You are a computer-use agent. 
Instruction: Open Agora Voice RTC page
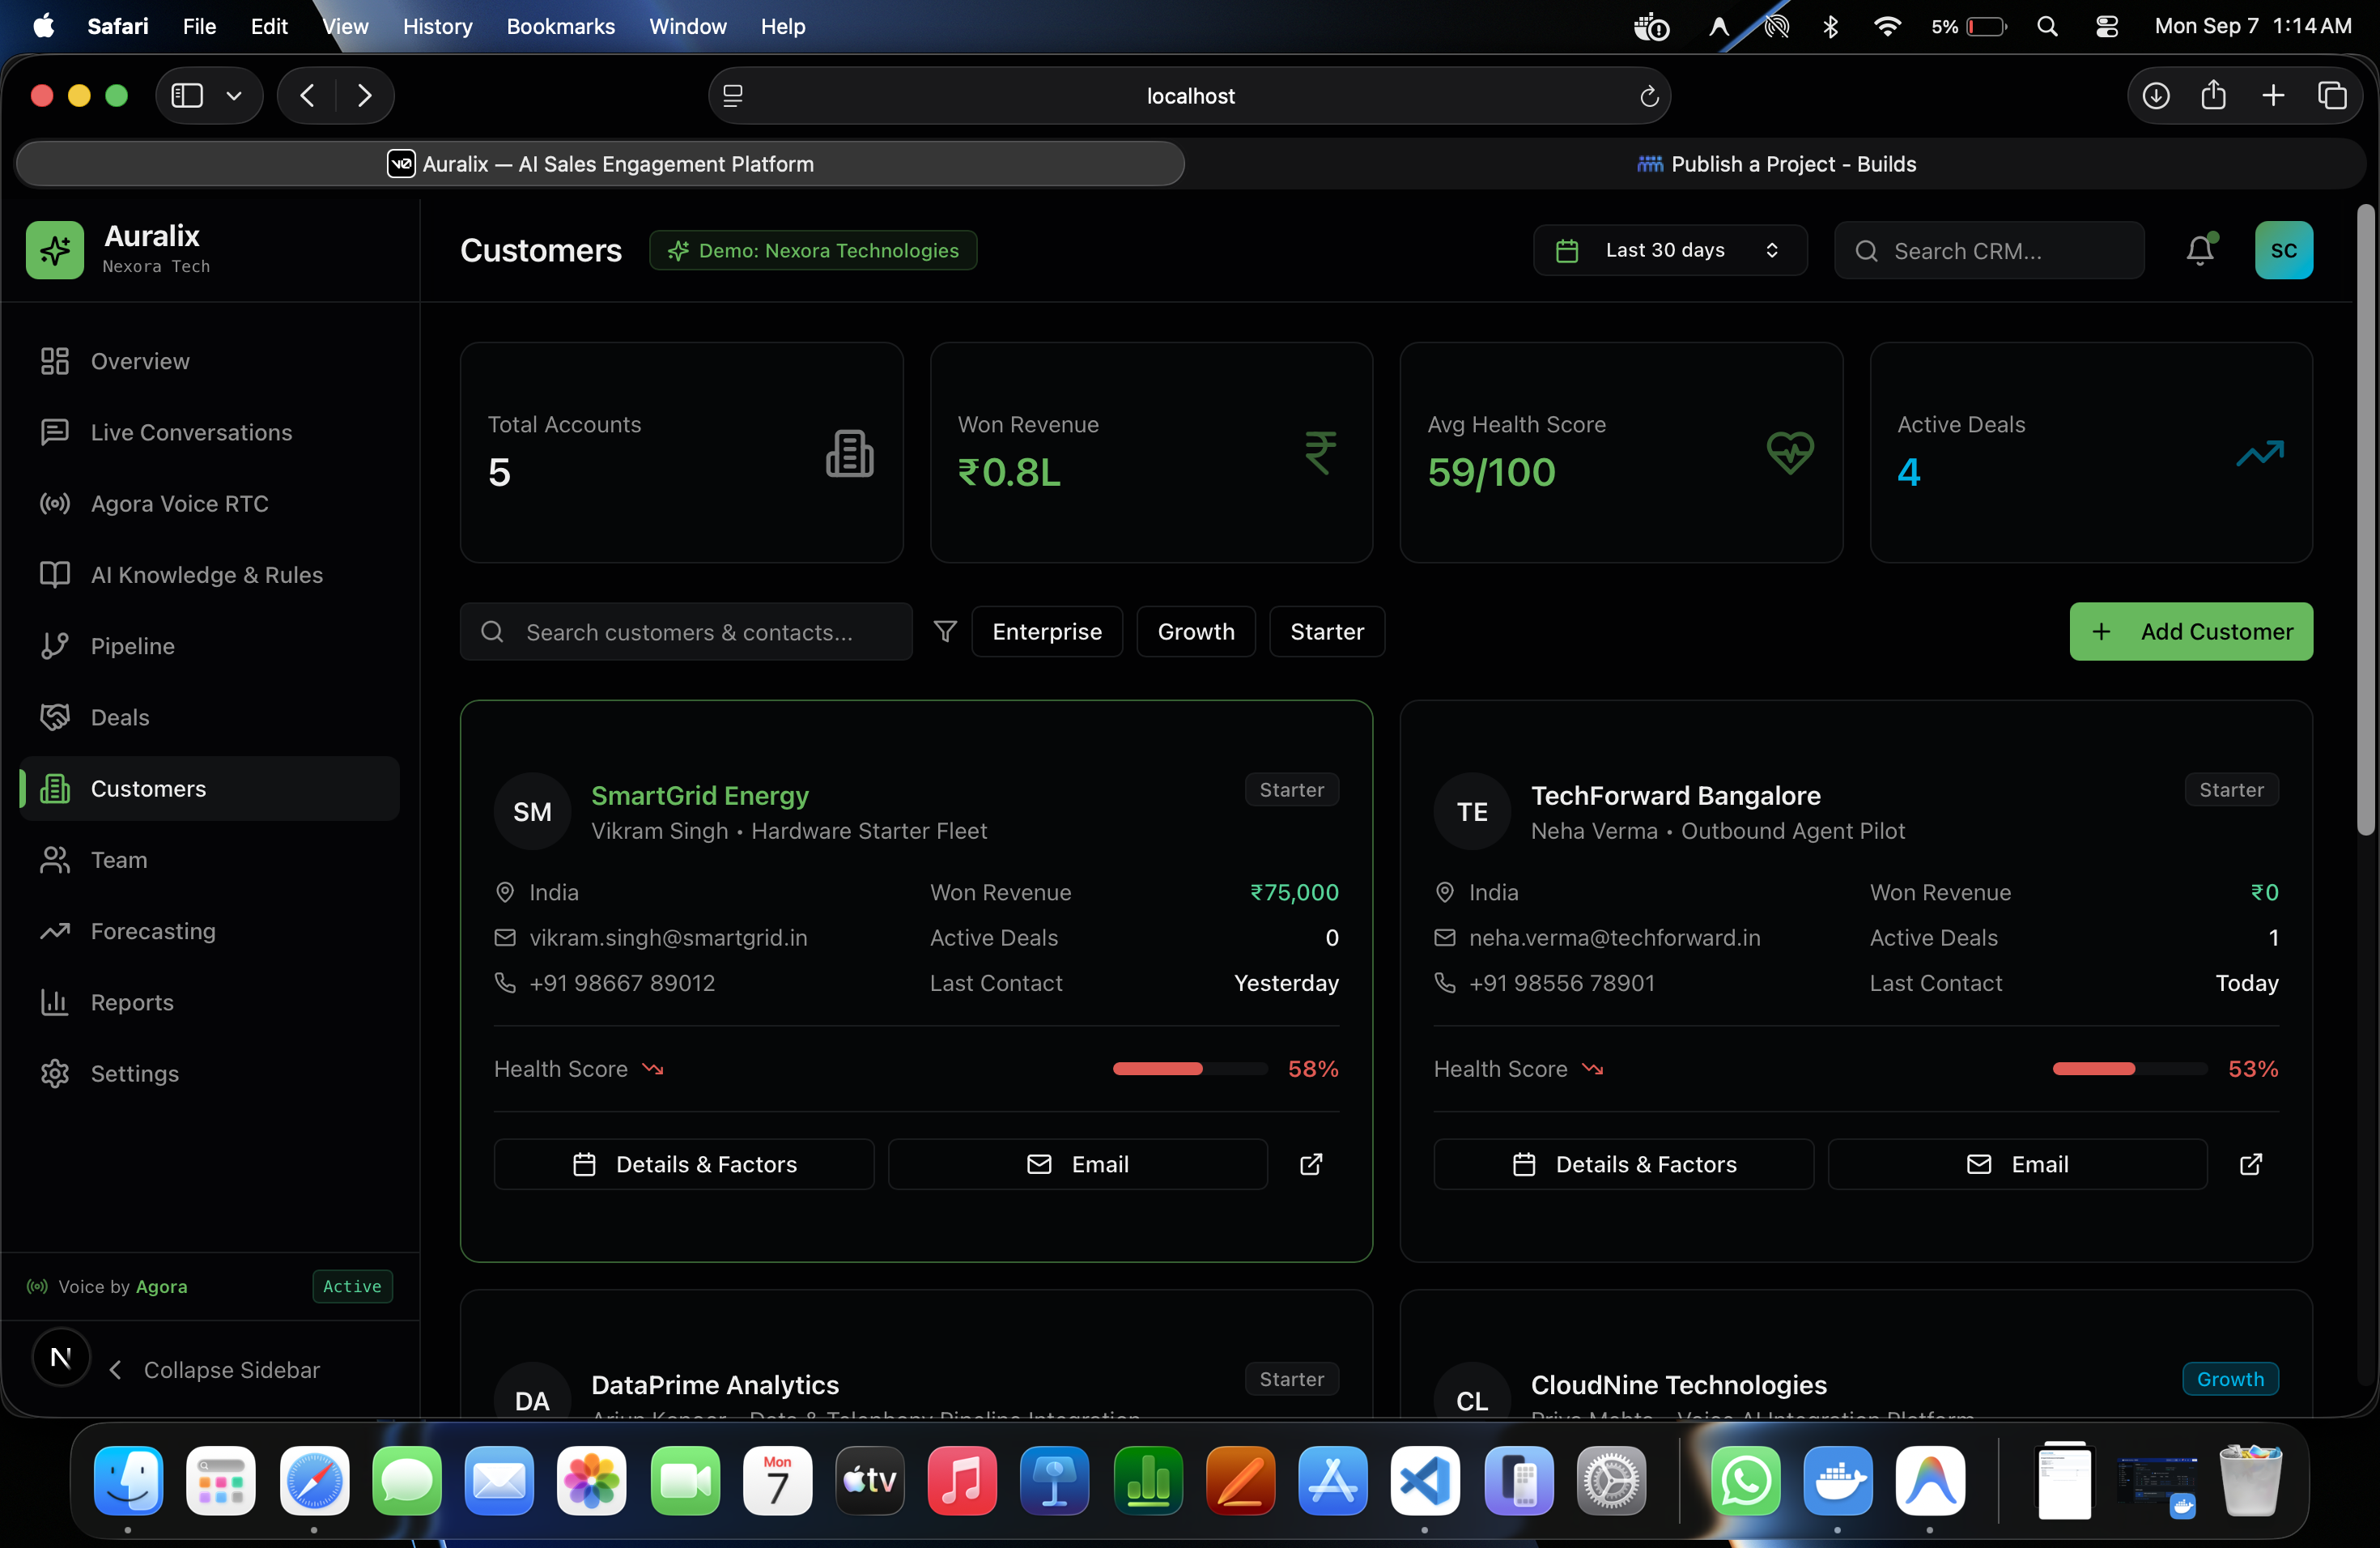[x=209, y=503]
